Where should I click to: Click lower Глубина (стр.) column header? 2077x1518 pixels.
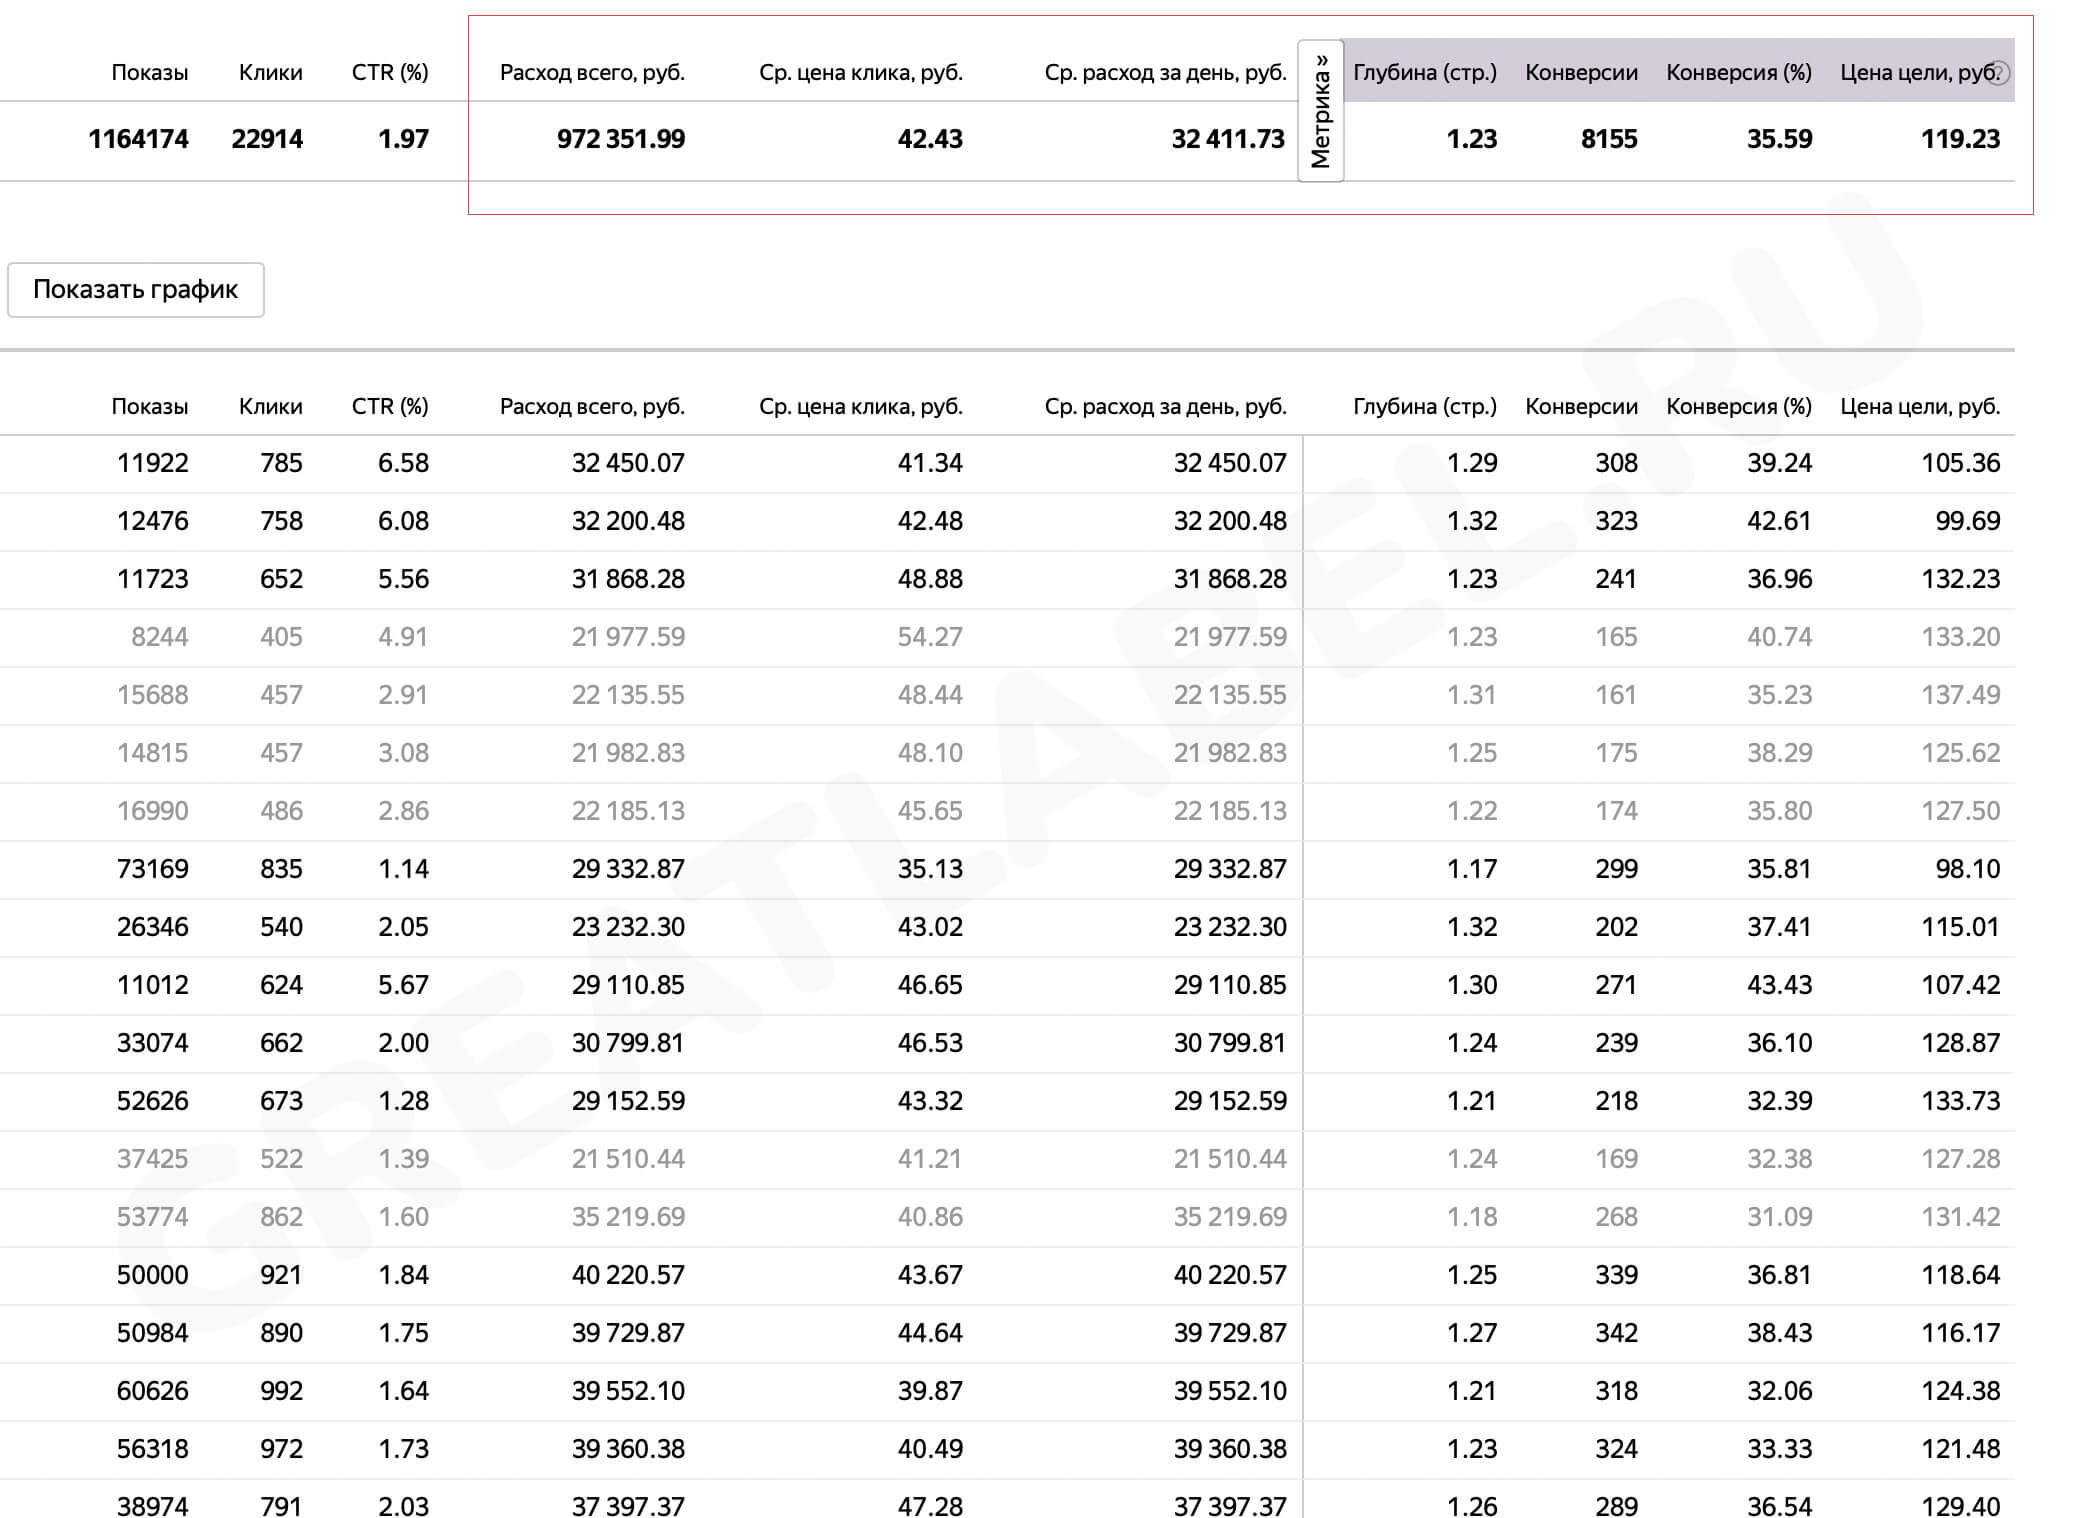tap(1425, 406)
